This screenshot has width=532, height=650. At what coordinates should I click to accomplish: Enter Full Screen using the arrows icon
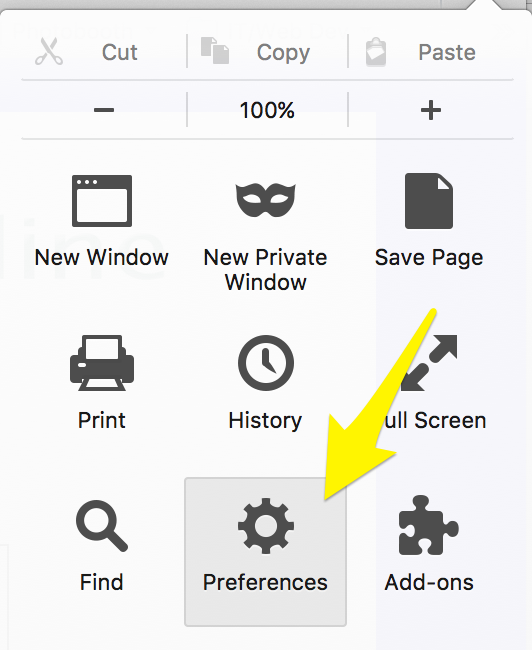coord(429,363)
